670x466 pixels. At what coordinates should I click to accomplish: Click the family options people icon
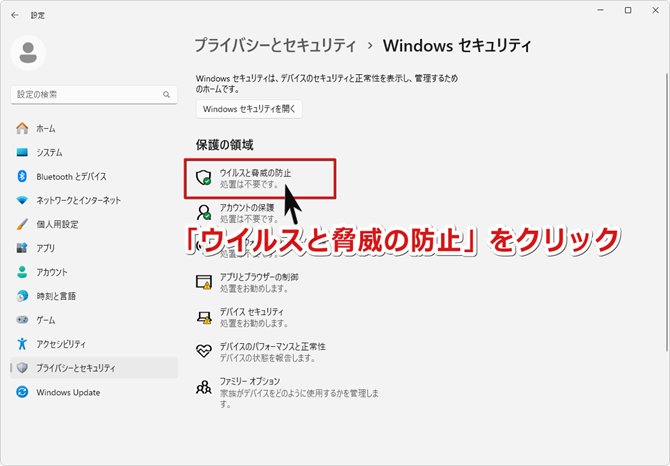click(204, 387)
